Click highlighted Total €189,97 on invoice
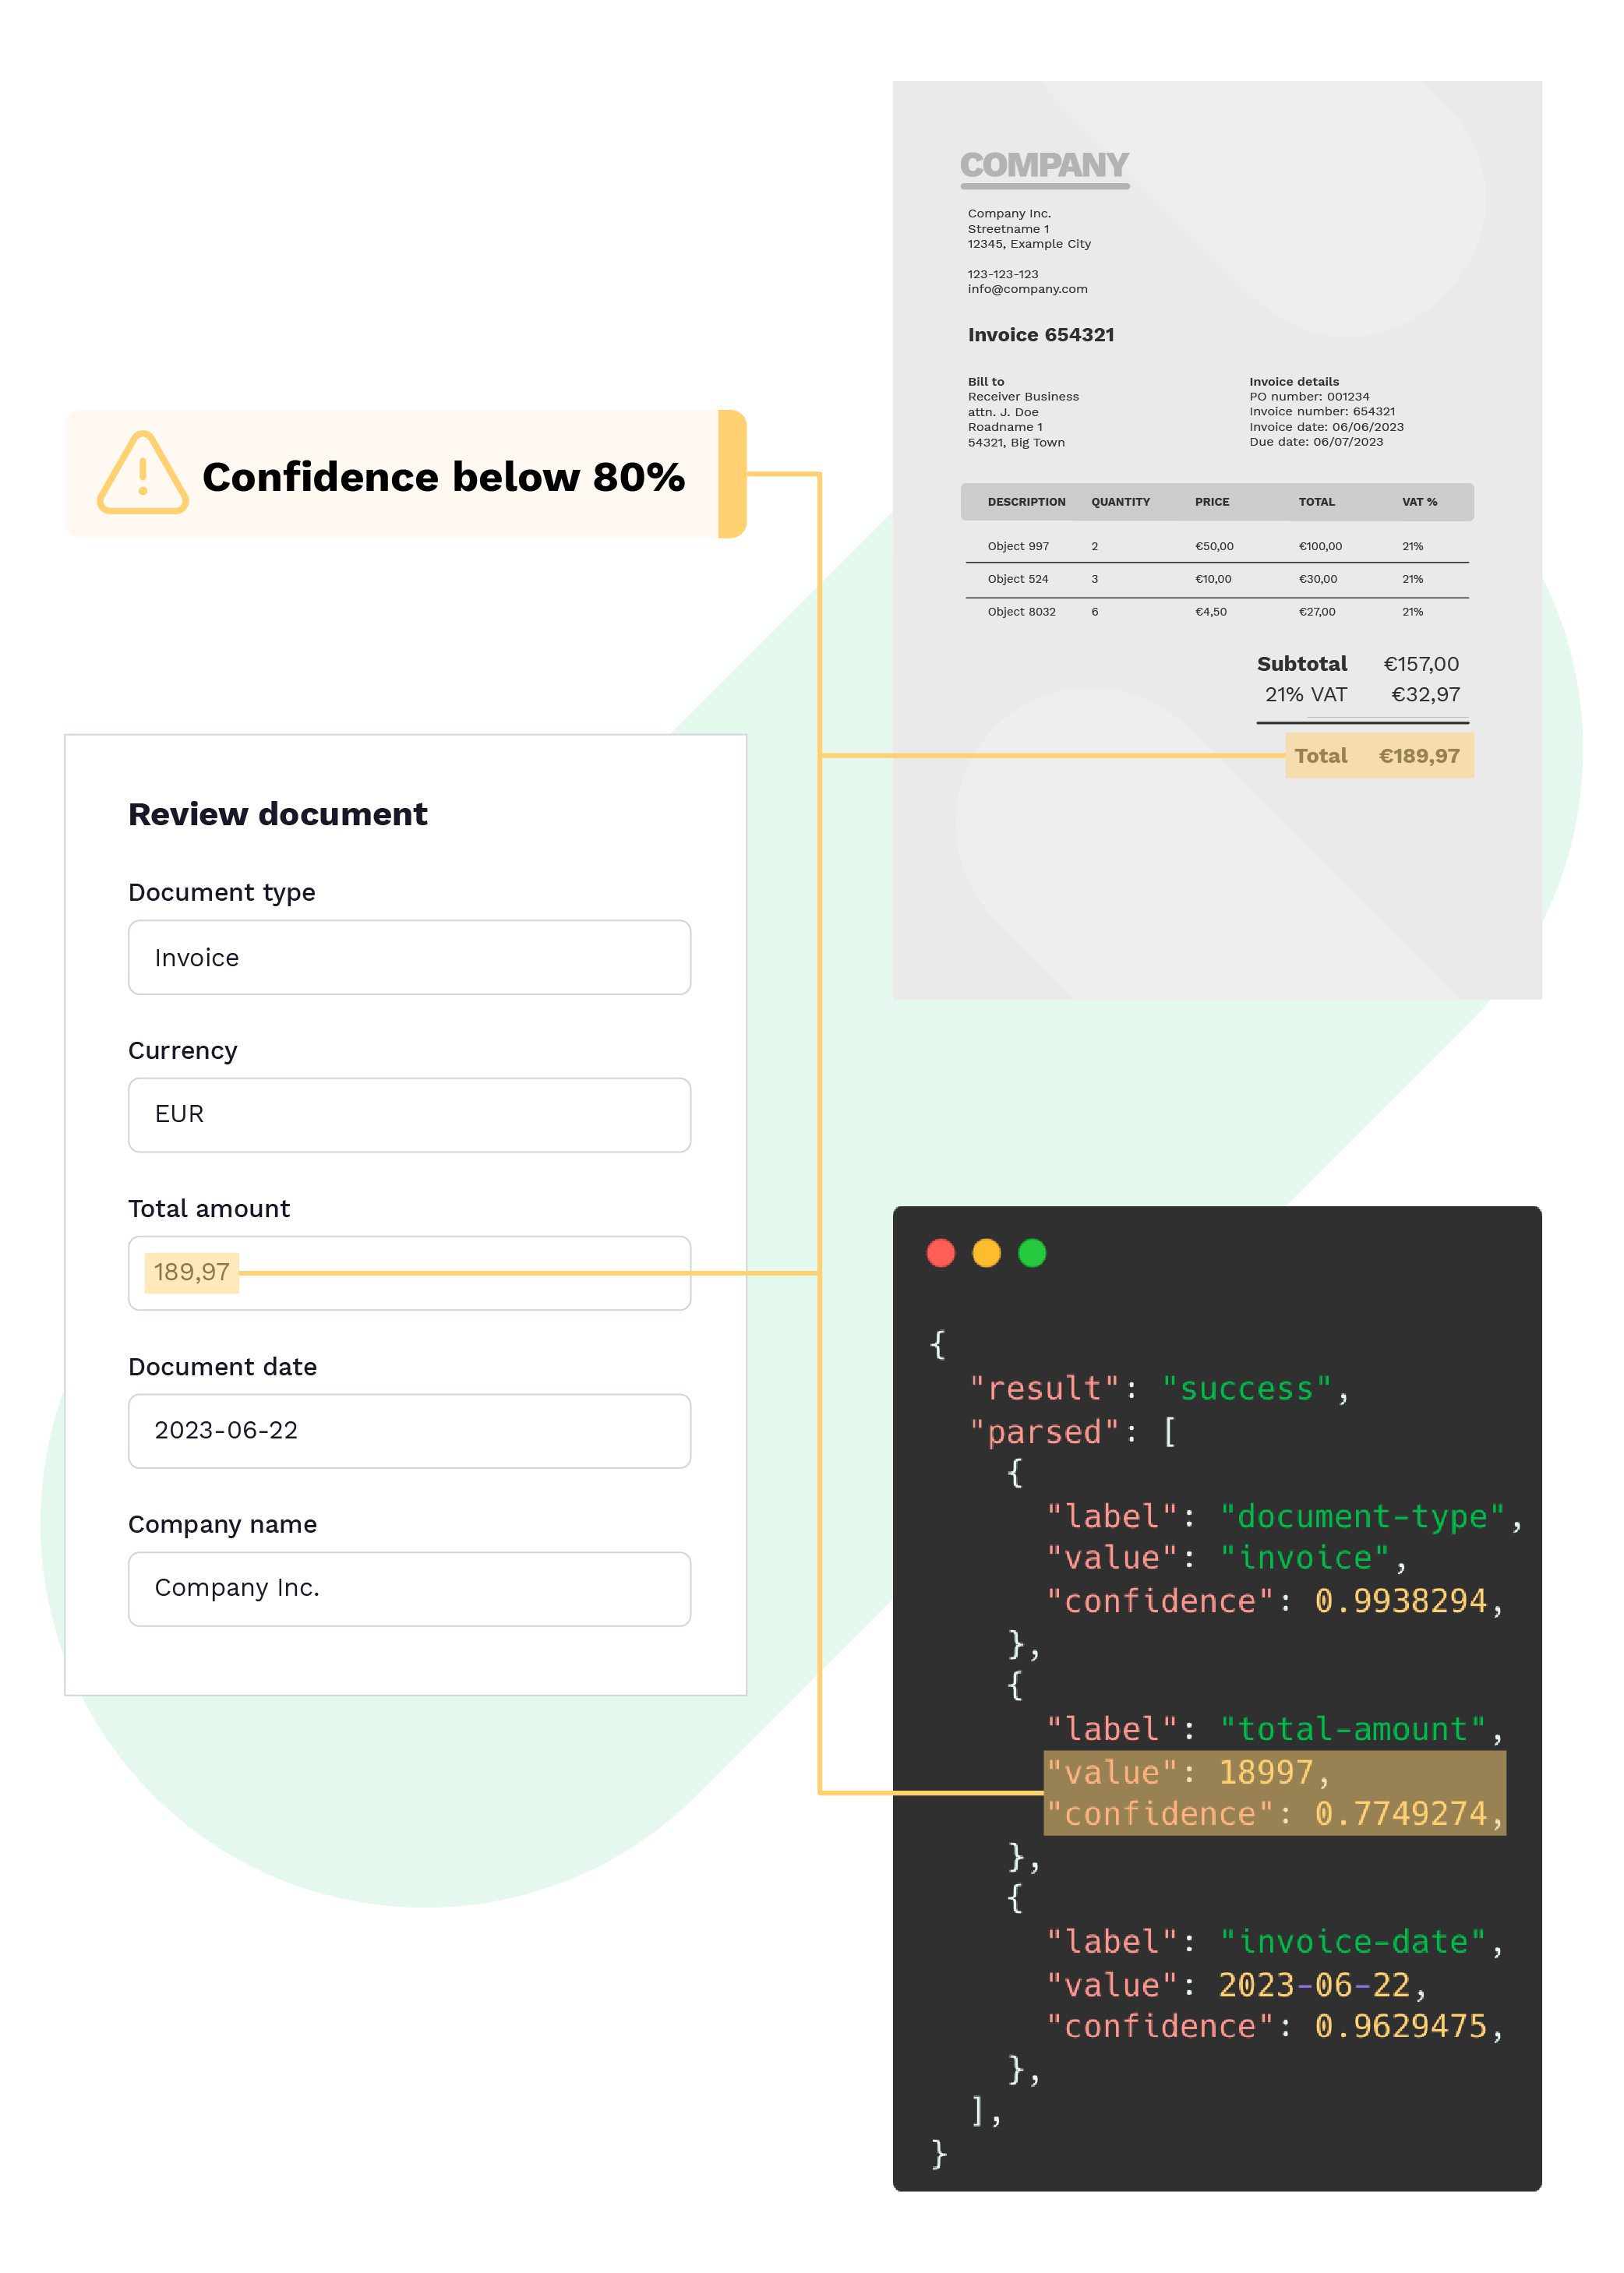This screenshot has height=2273, width=1624. point(1378,756)
